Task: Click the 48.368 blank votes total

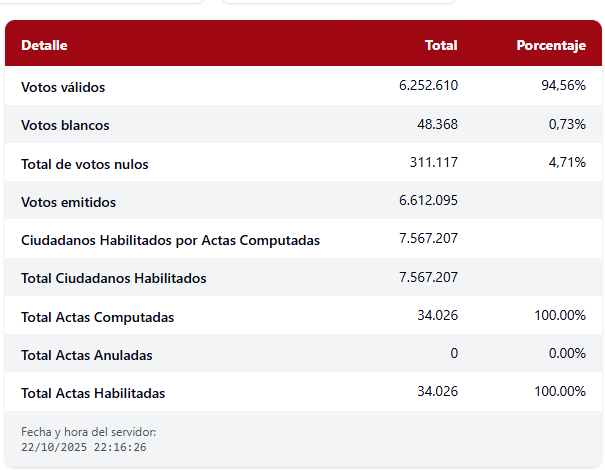Action: tap(437, 124)
